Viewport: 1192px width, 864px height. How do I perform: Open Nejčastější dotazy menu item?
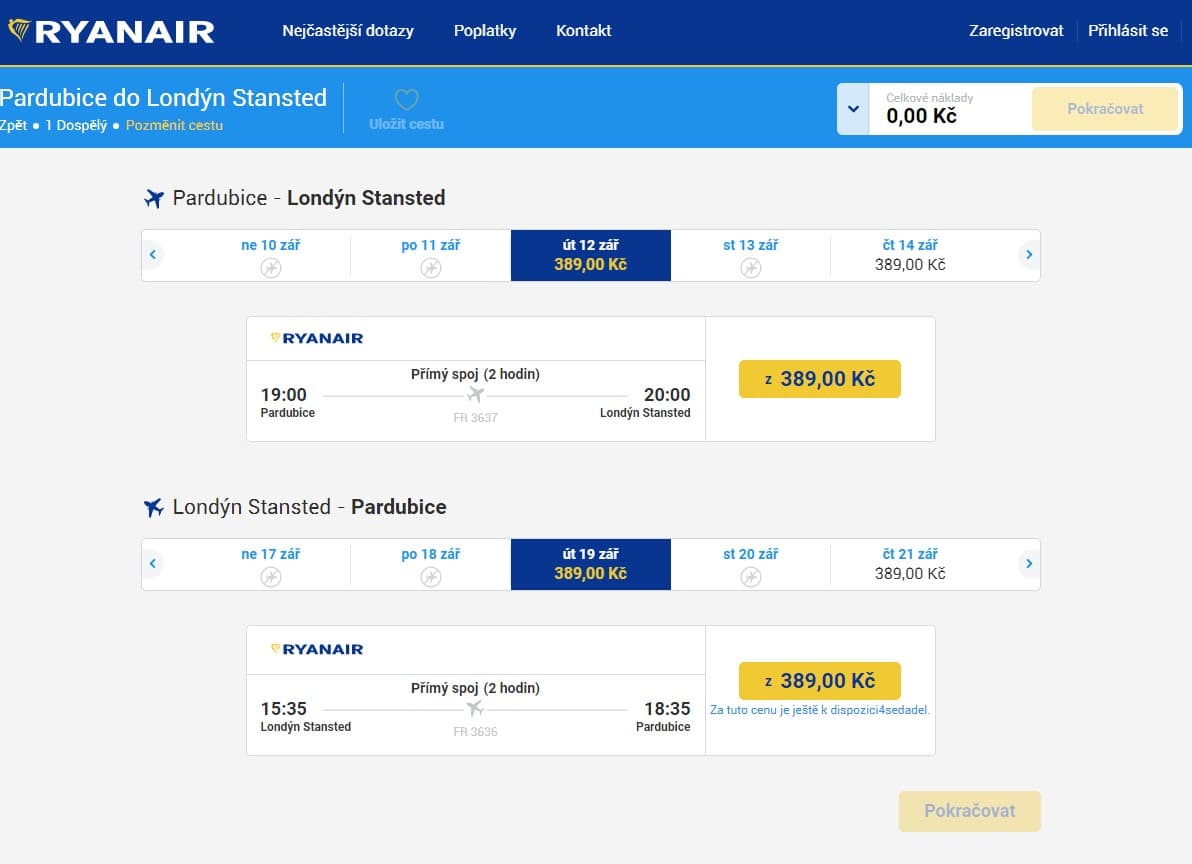pos(348,31)
